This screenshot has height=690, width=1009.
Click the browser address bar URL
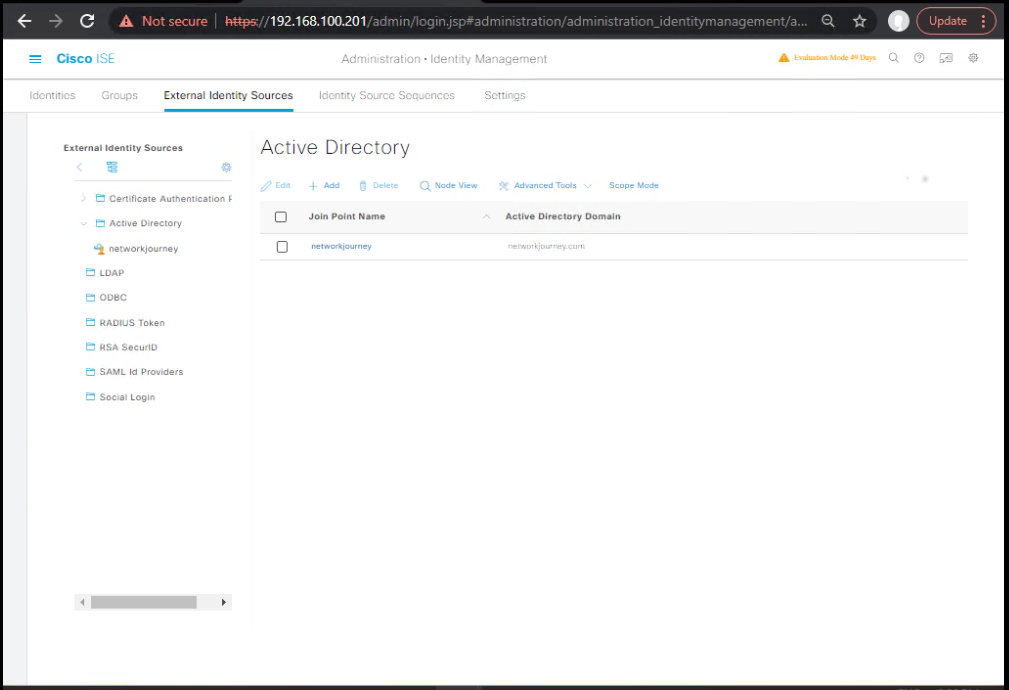[516, 21]
